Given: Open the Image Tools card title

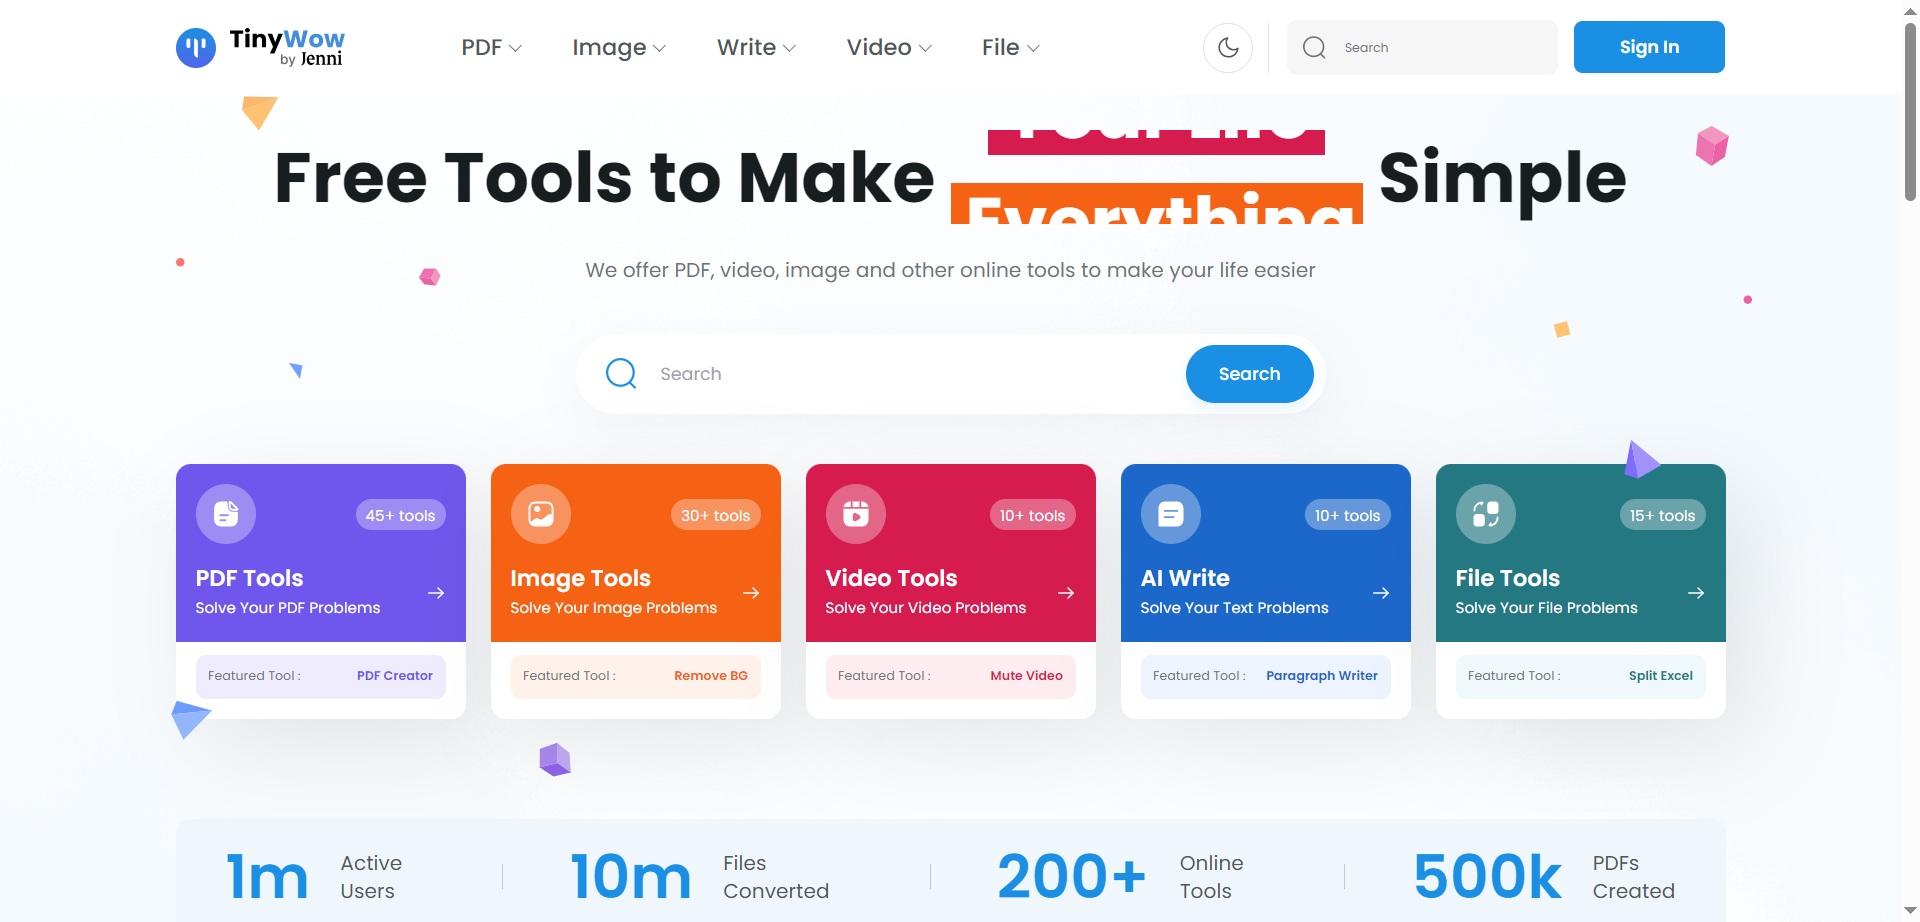Looking at the screenshot, I should pos(580,578).
